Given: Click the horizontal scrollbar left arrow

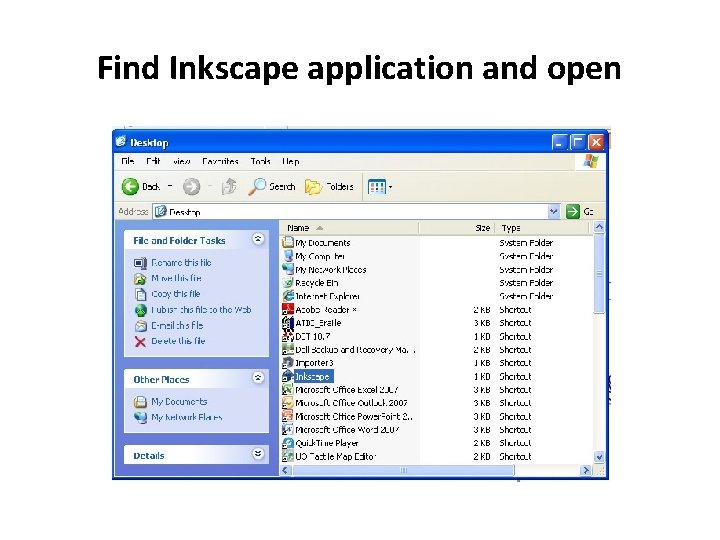Looking at the screenshot, I should click(x=286, y=470).
